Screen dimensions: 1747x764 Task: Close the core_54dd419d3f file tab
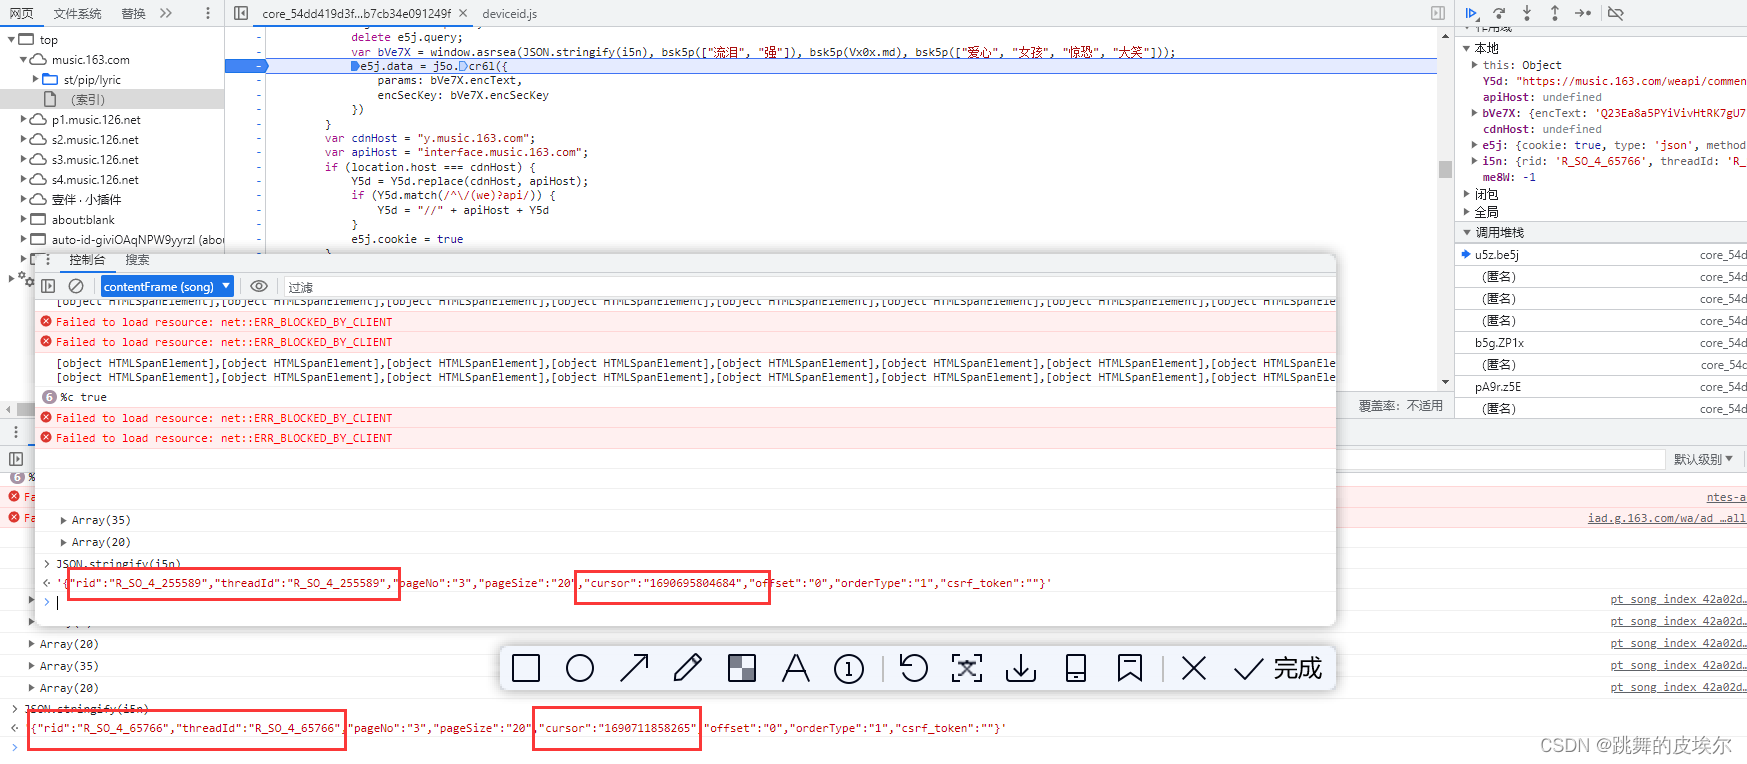(463, 13)
